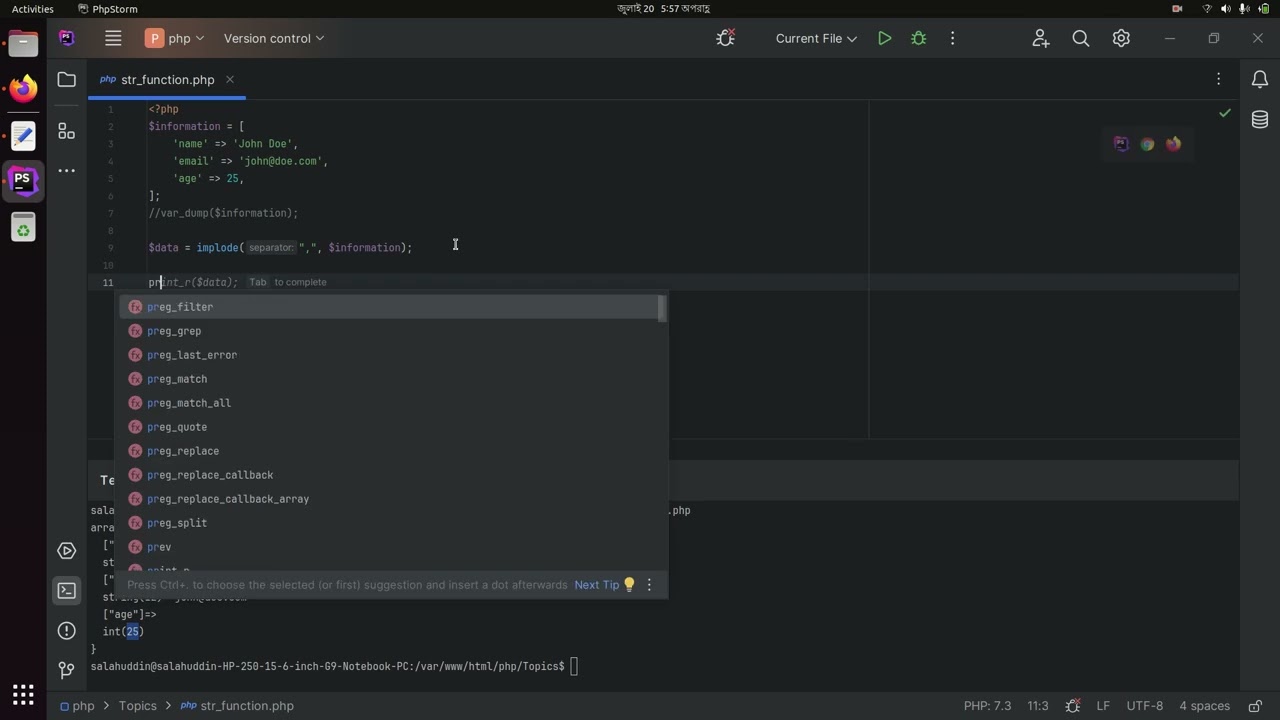Change 4 spaces indent setting

1204,706
